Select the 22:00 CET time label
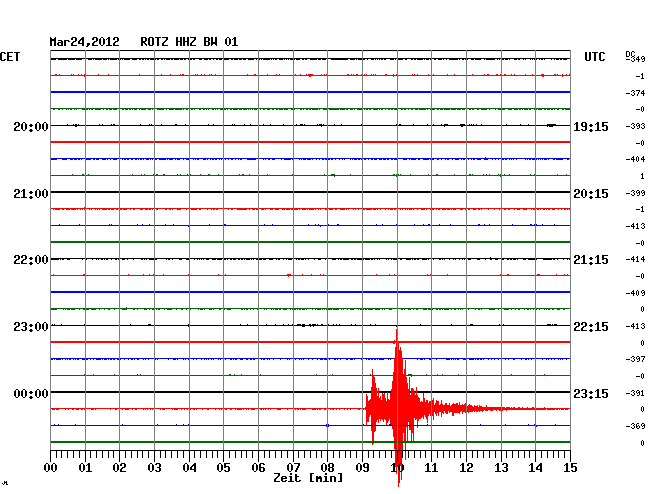Viewport: 650px width, 494px height. point(31,260)
